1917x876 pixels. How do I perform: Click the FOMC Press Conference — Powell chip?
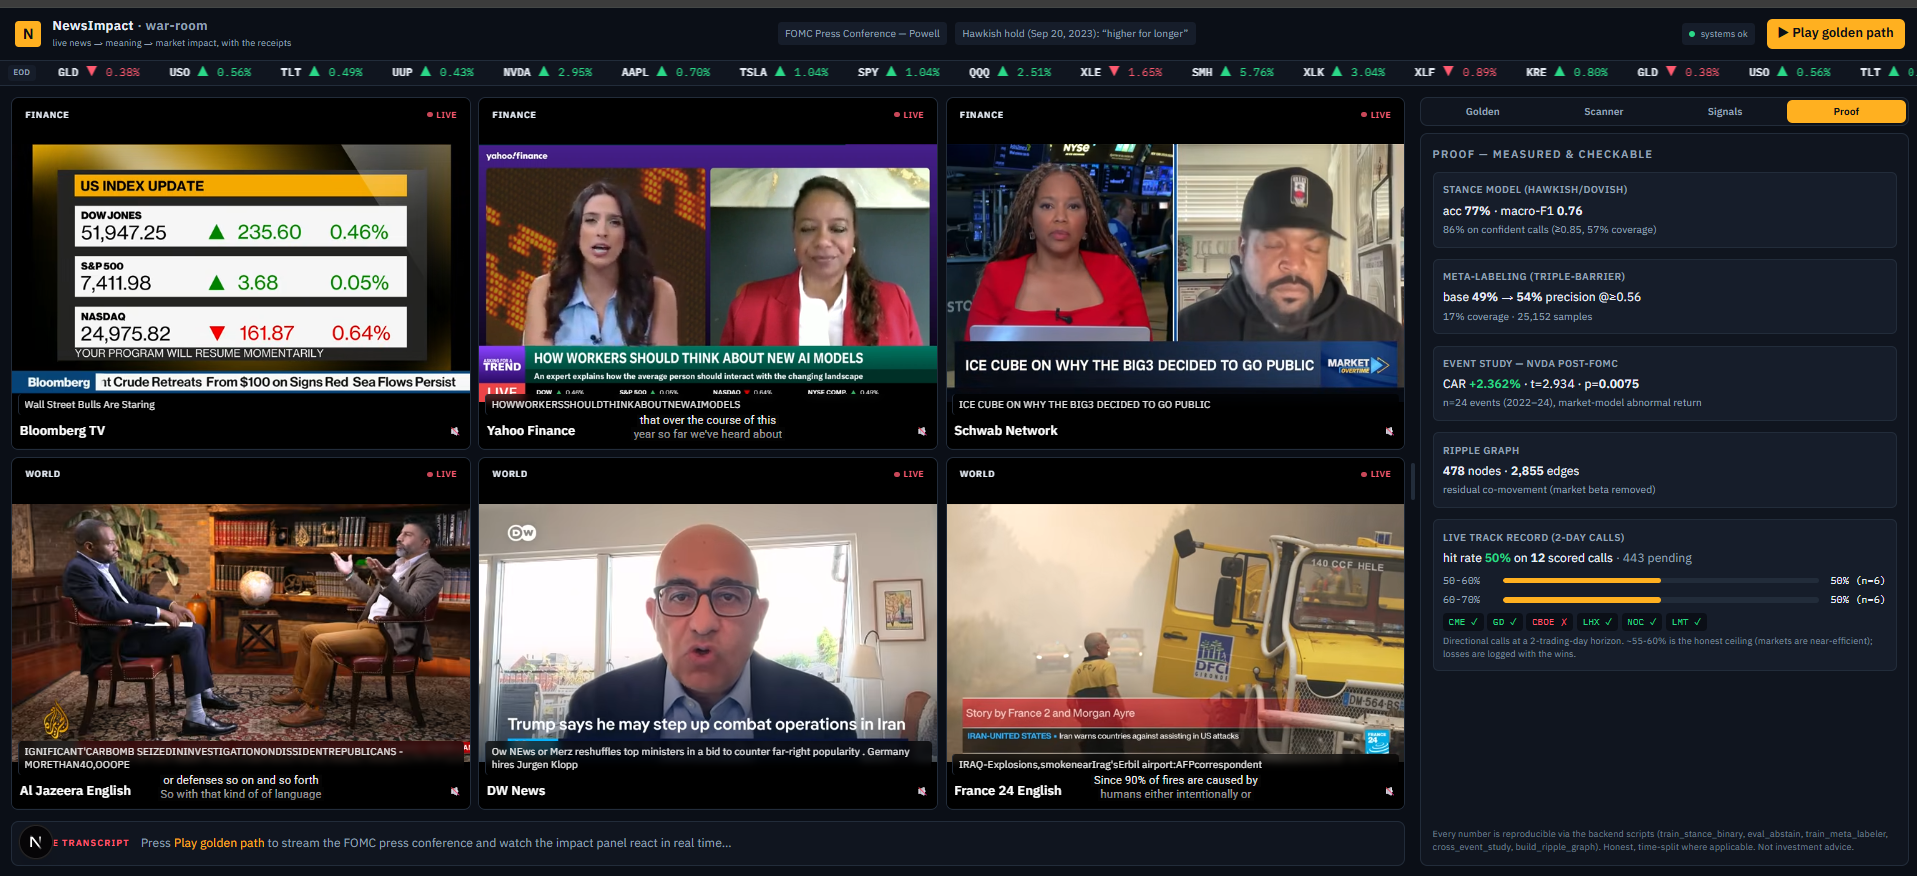click(862, 34)
